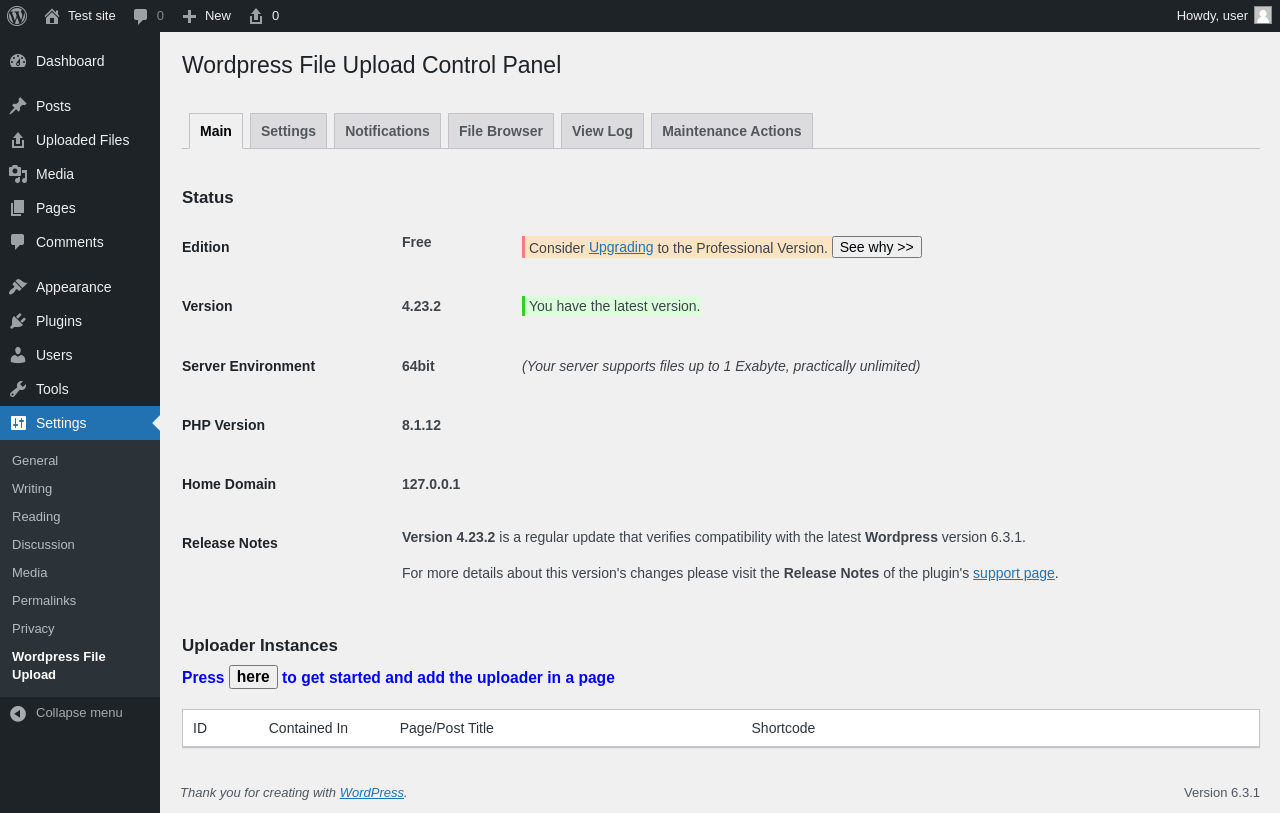Collapse the admin sidebar menu
Viewport: 1280px width, 813px height.
(x=66, y=713)
